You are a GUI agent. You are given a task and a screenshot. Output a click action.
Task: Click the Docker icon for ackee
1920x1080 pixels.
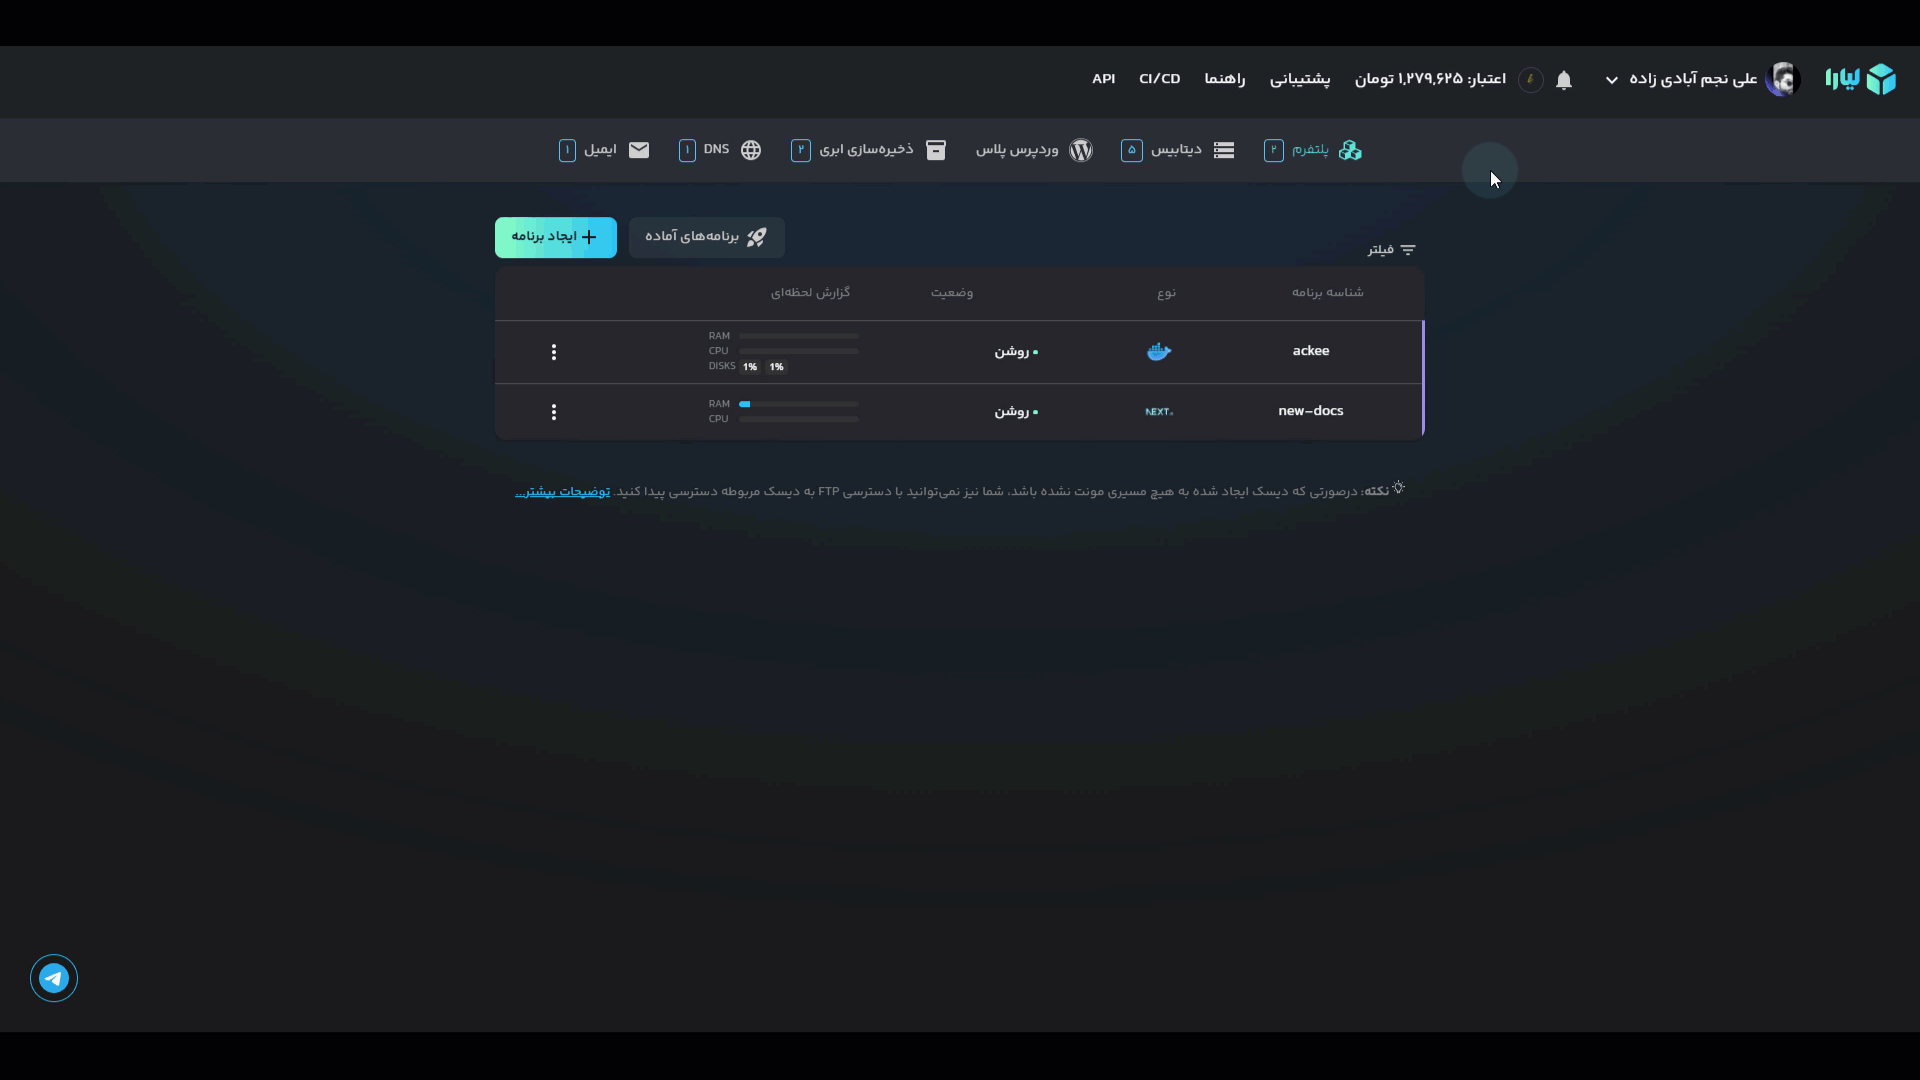pos(1159,351)
